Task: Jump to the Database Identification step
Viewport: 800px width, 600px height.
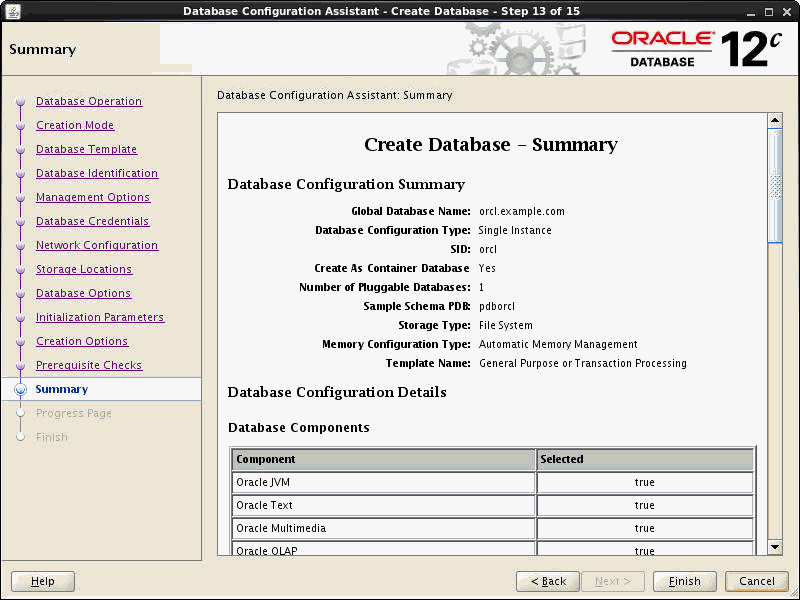Action: click(x=97, y=173)
